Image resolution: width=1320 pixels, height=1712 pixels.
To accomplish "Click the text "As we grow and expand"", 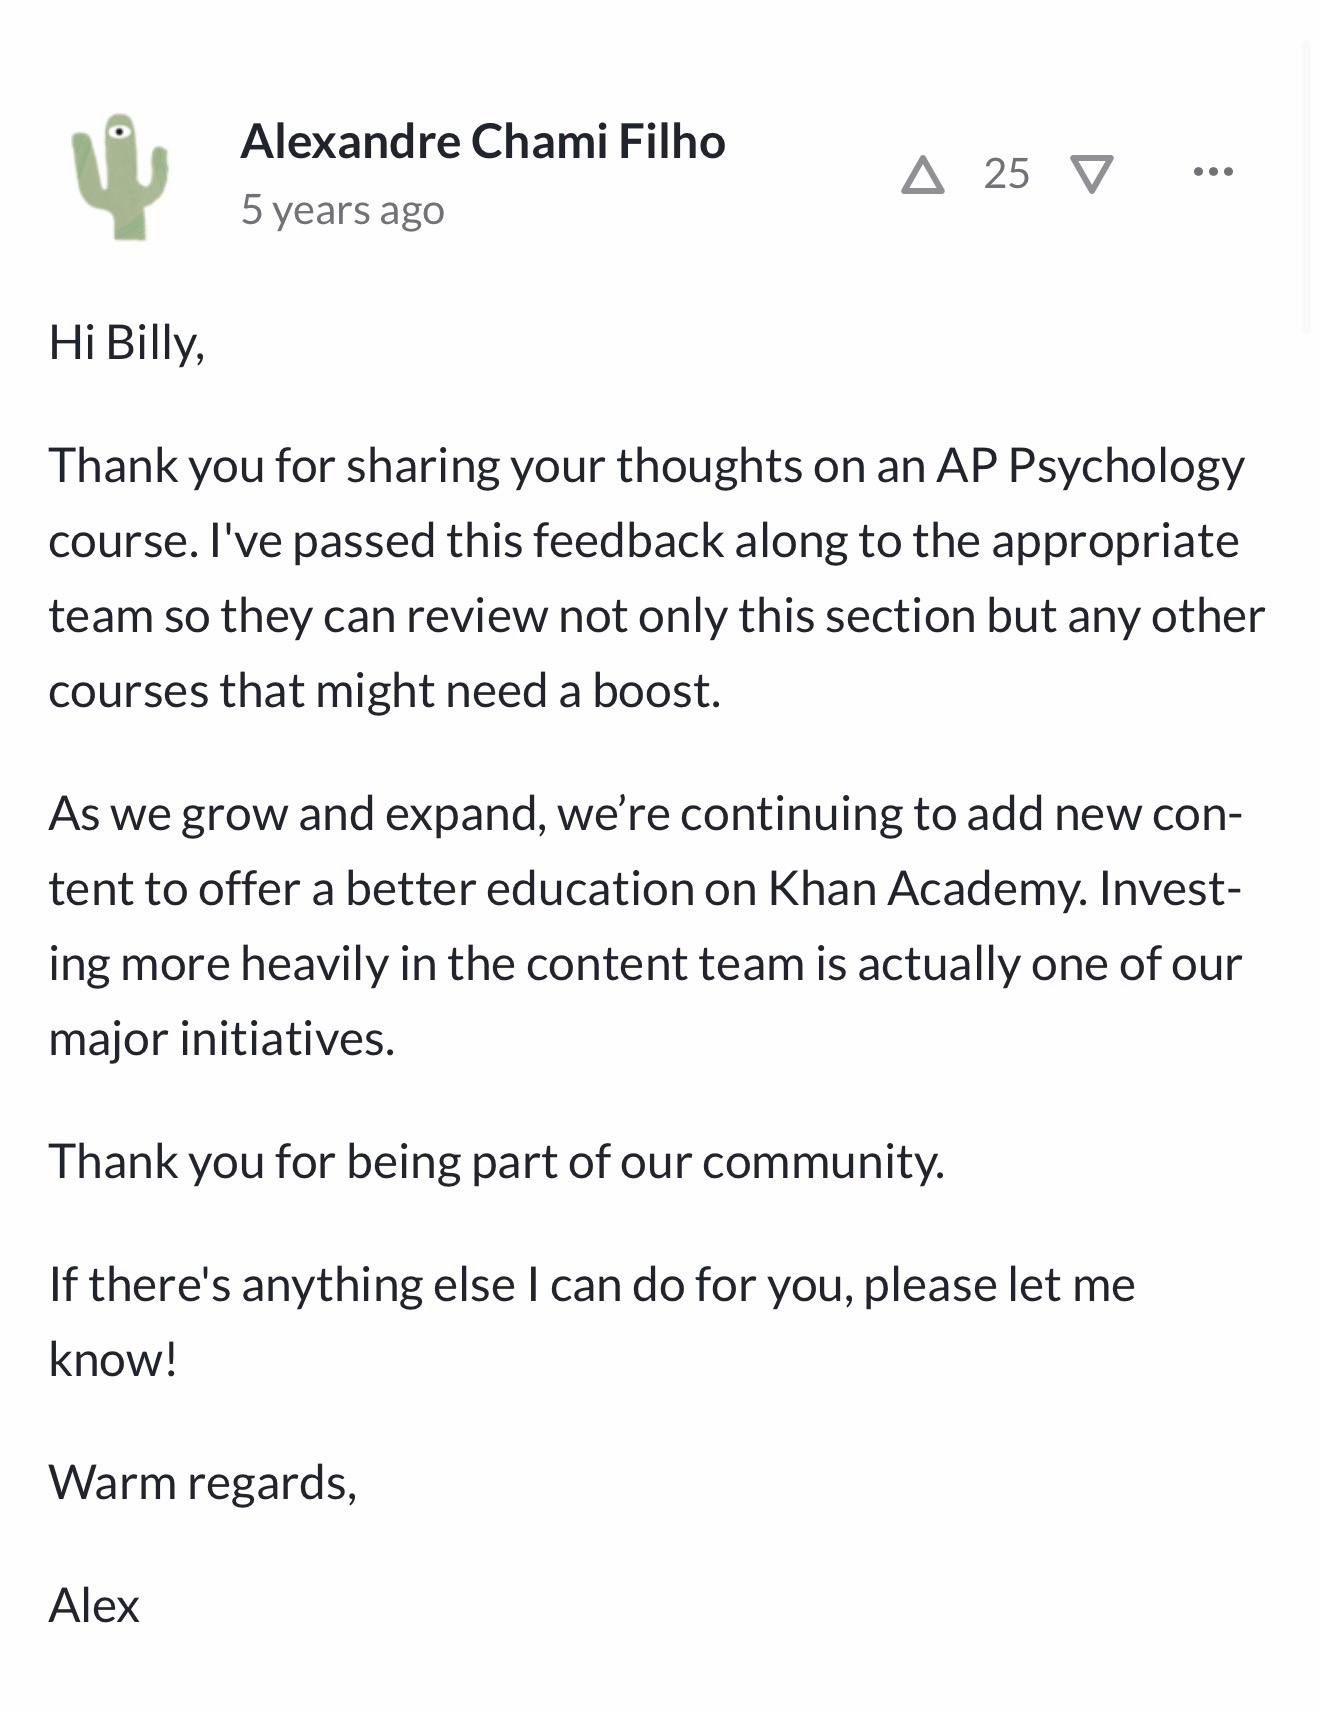I will click(297, 814).
